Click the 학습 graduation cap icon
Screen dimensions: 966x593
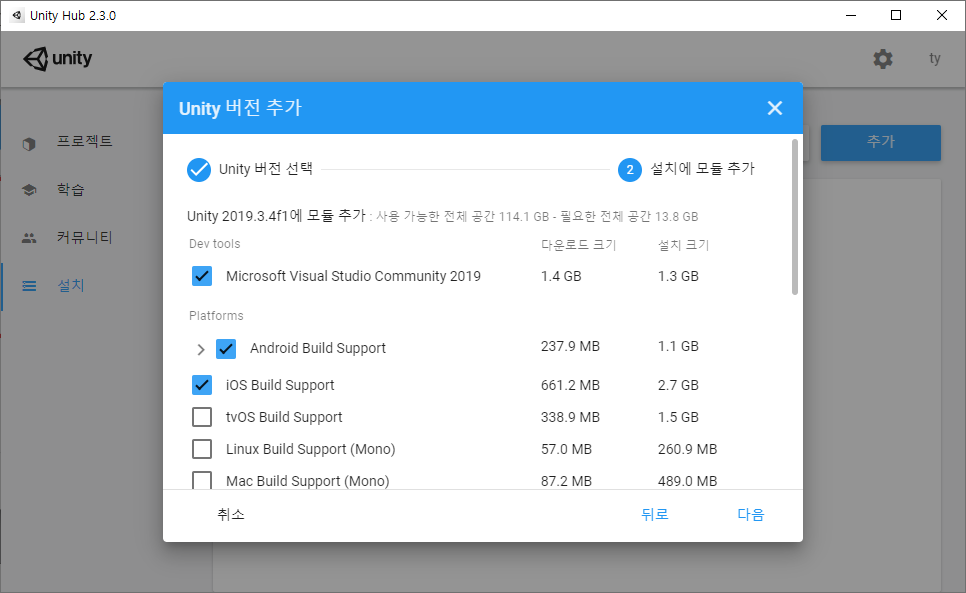(x=29, y=190)
